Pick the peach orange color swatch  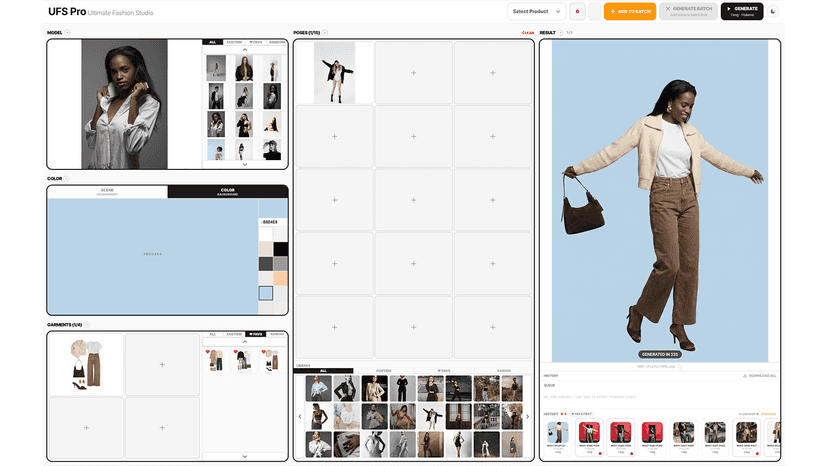[280, 278]
